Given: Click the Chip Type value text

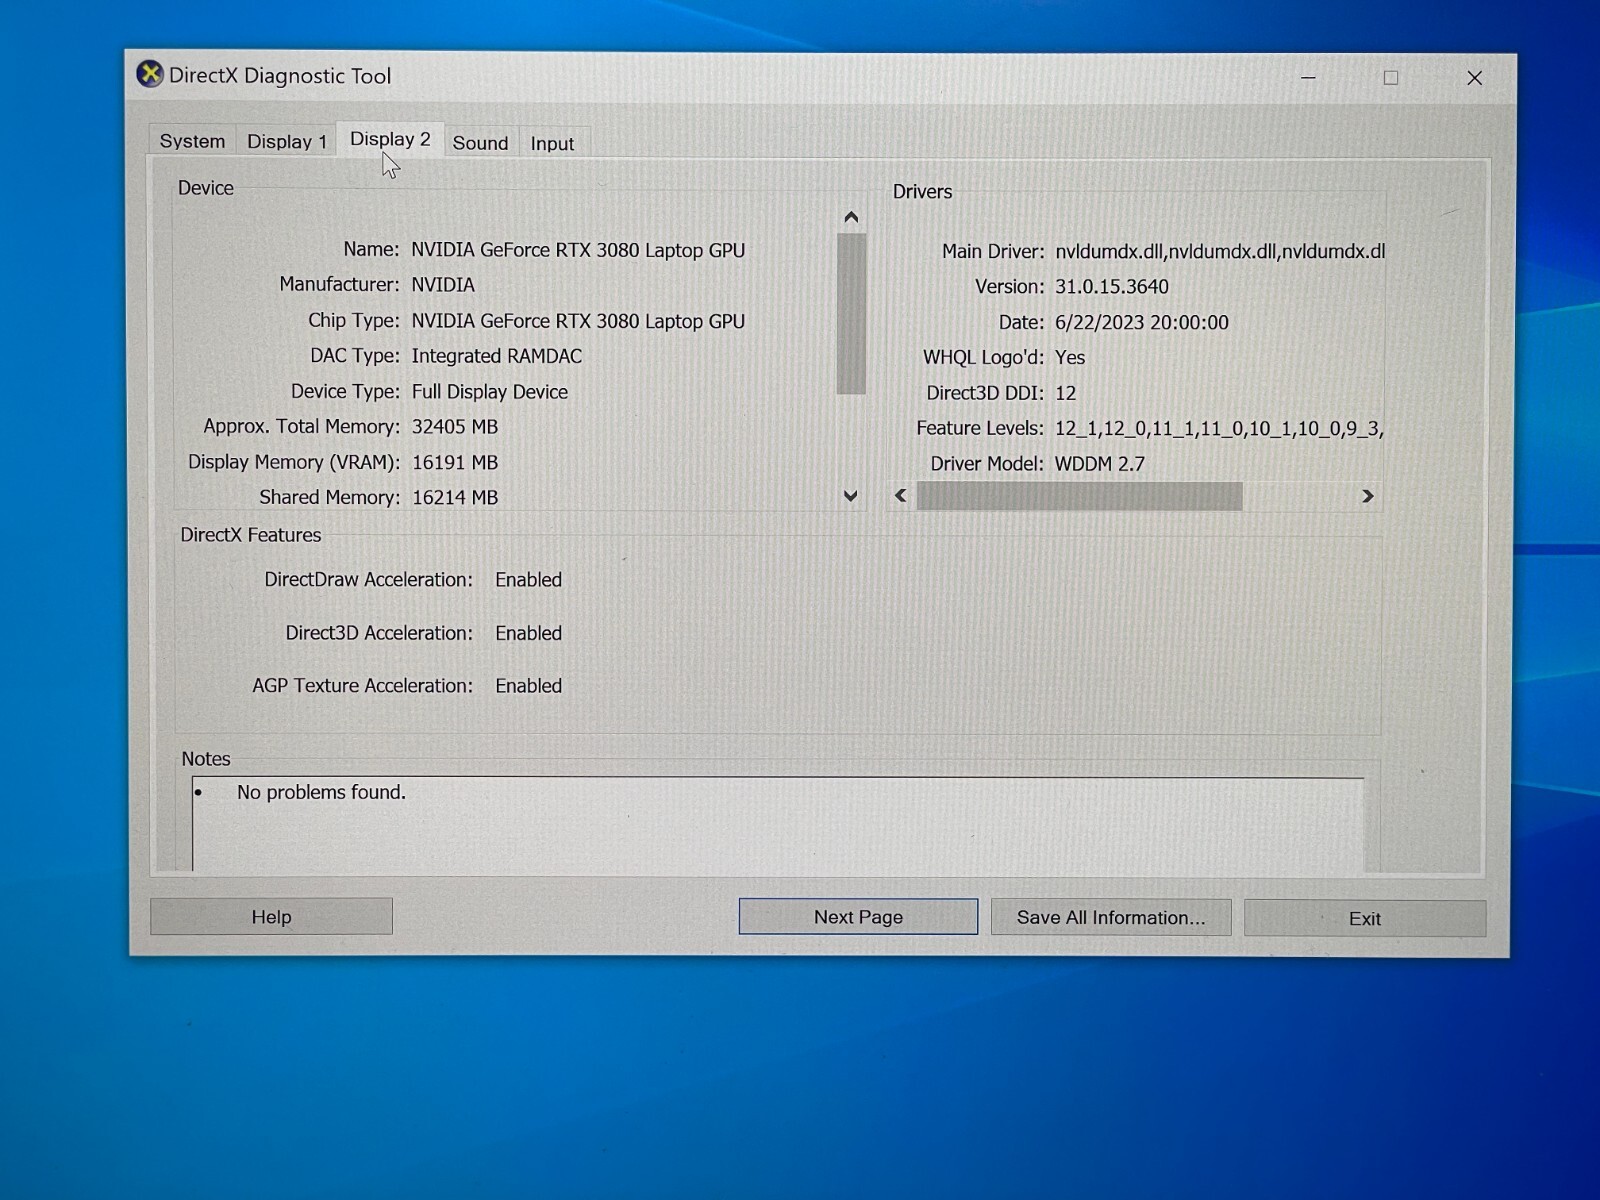Looking at the screenshot, I should pos(578,321).
